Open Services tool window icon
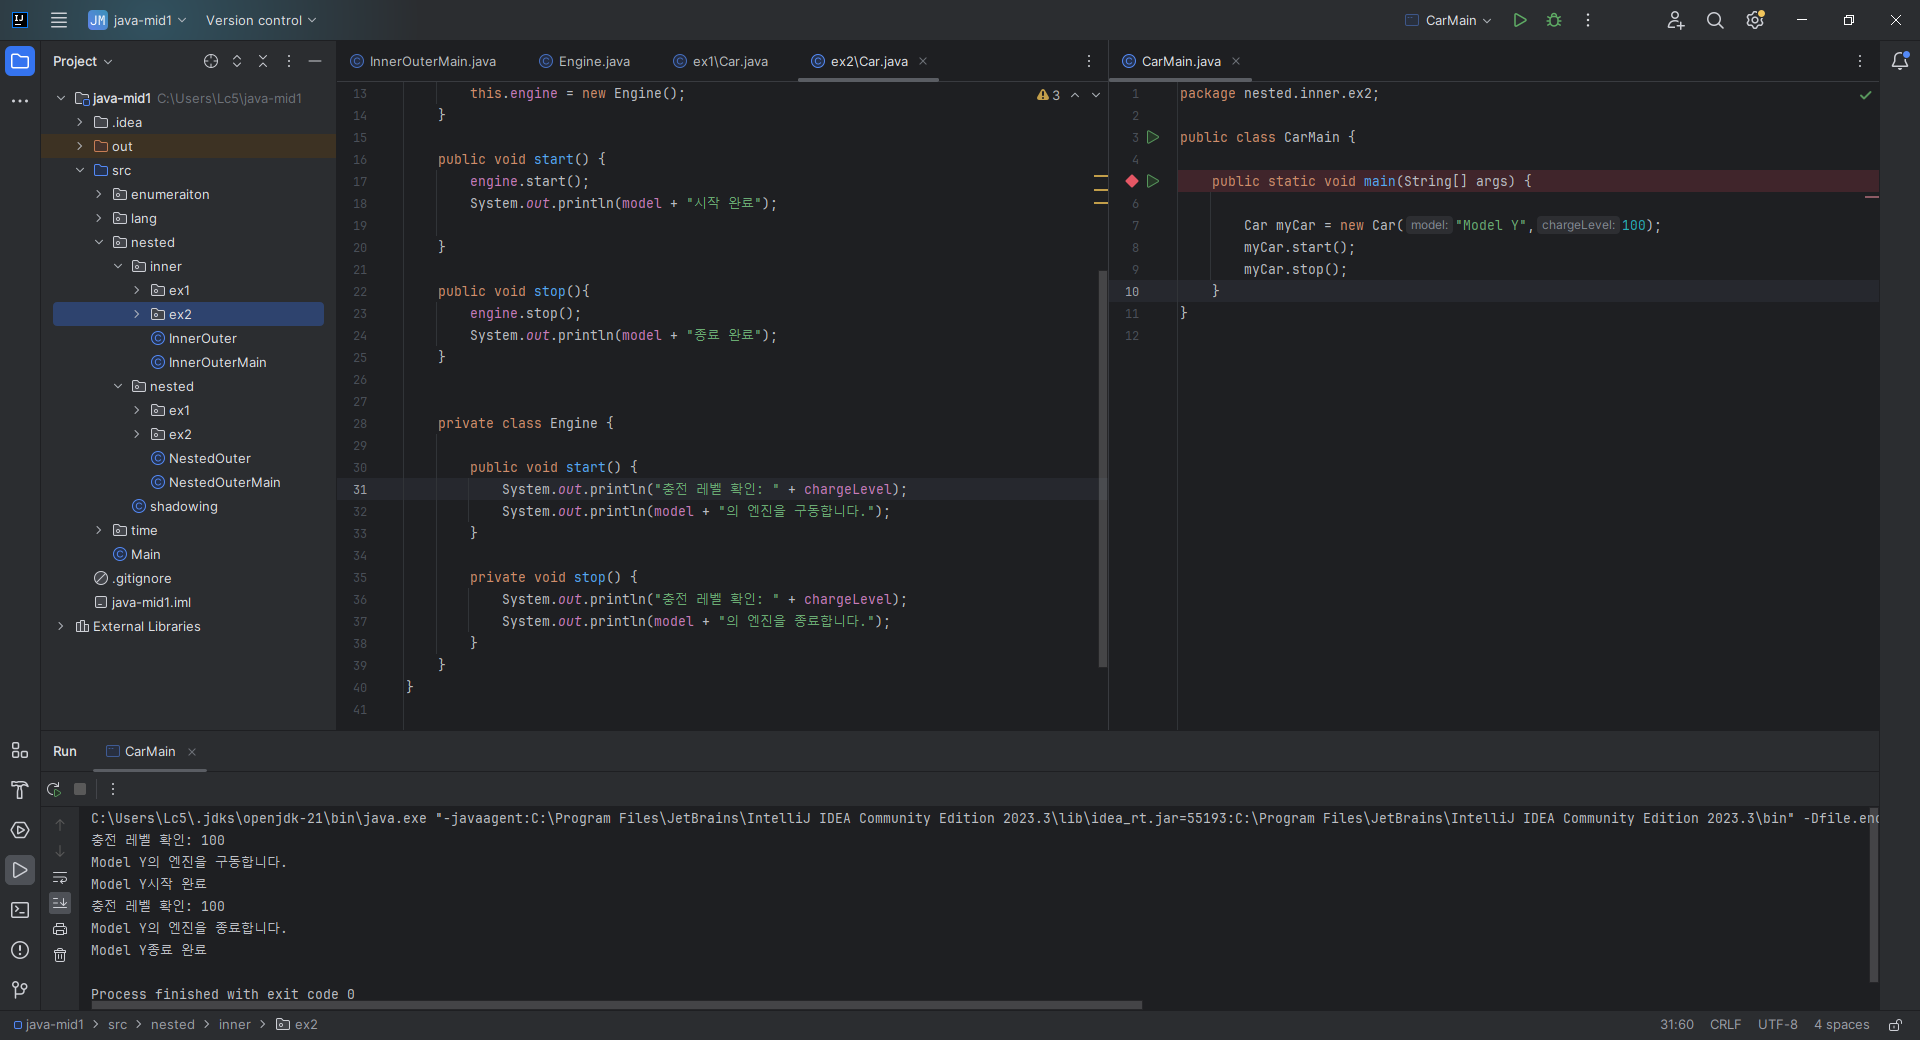This screenshot has width=1920, height=1040. [20, 830]
